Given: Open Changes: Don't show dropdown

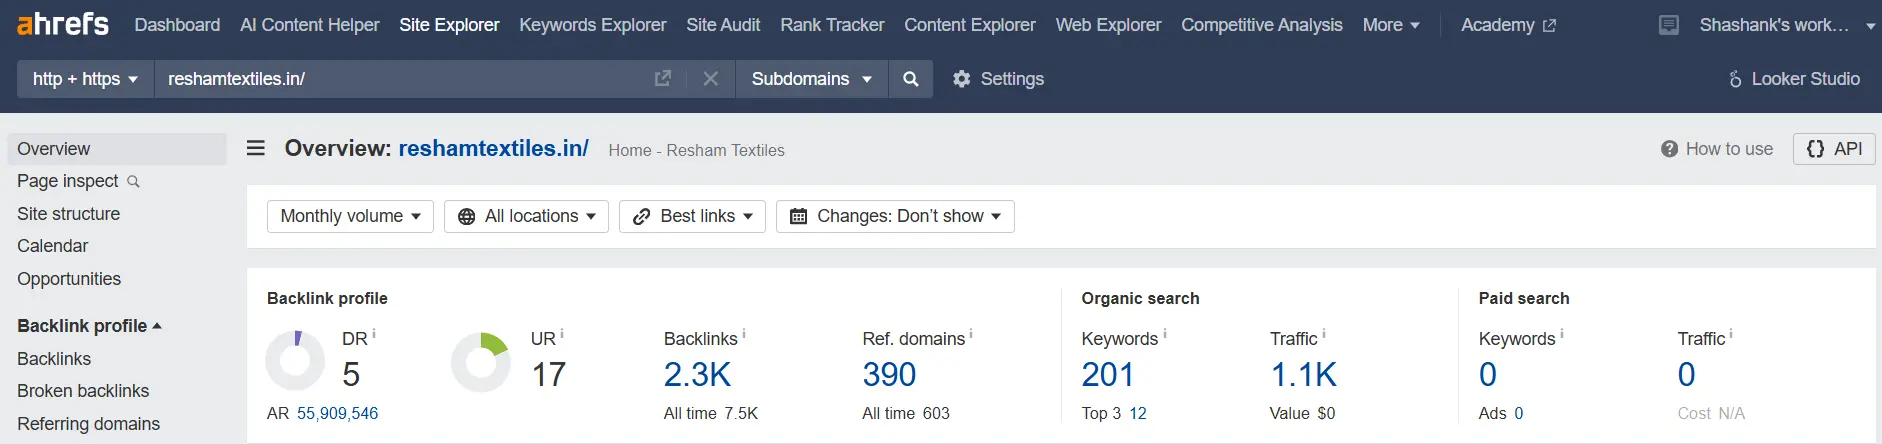Looking at the screenshot, I should (895, 216).
